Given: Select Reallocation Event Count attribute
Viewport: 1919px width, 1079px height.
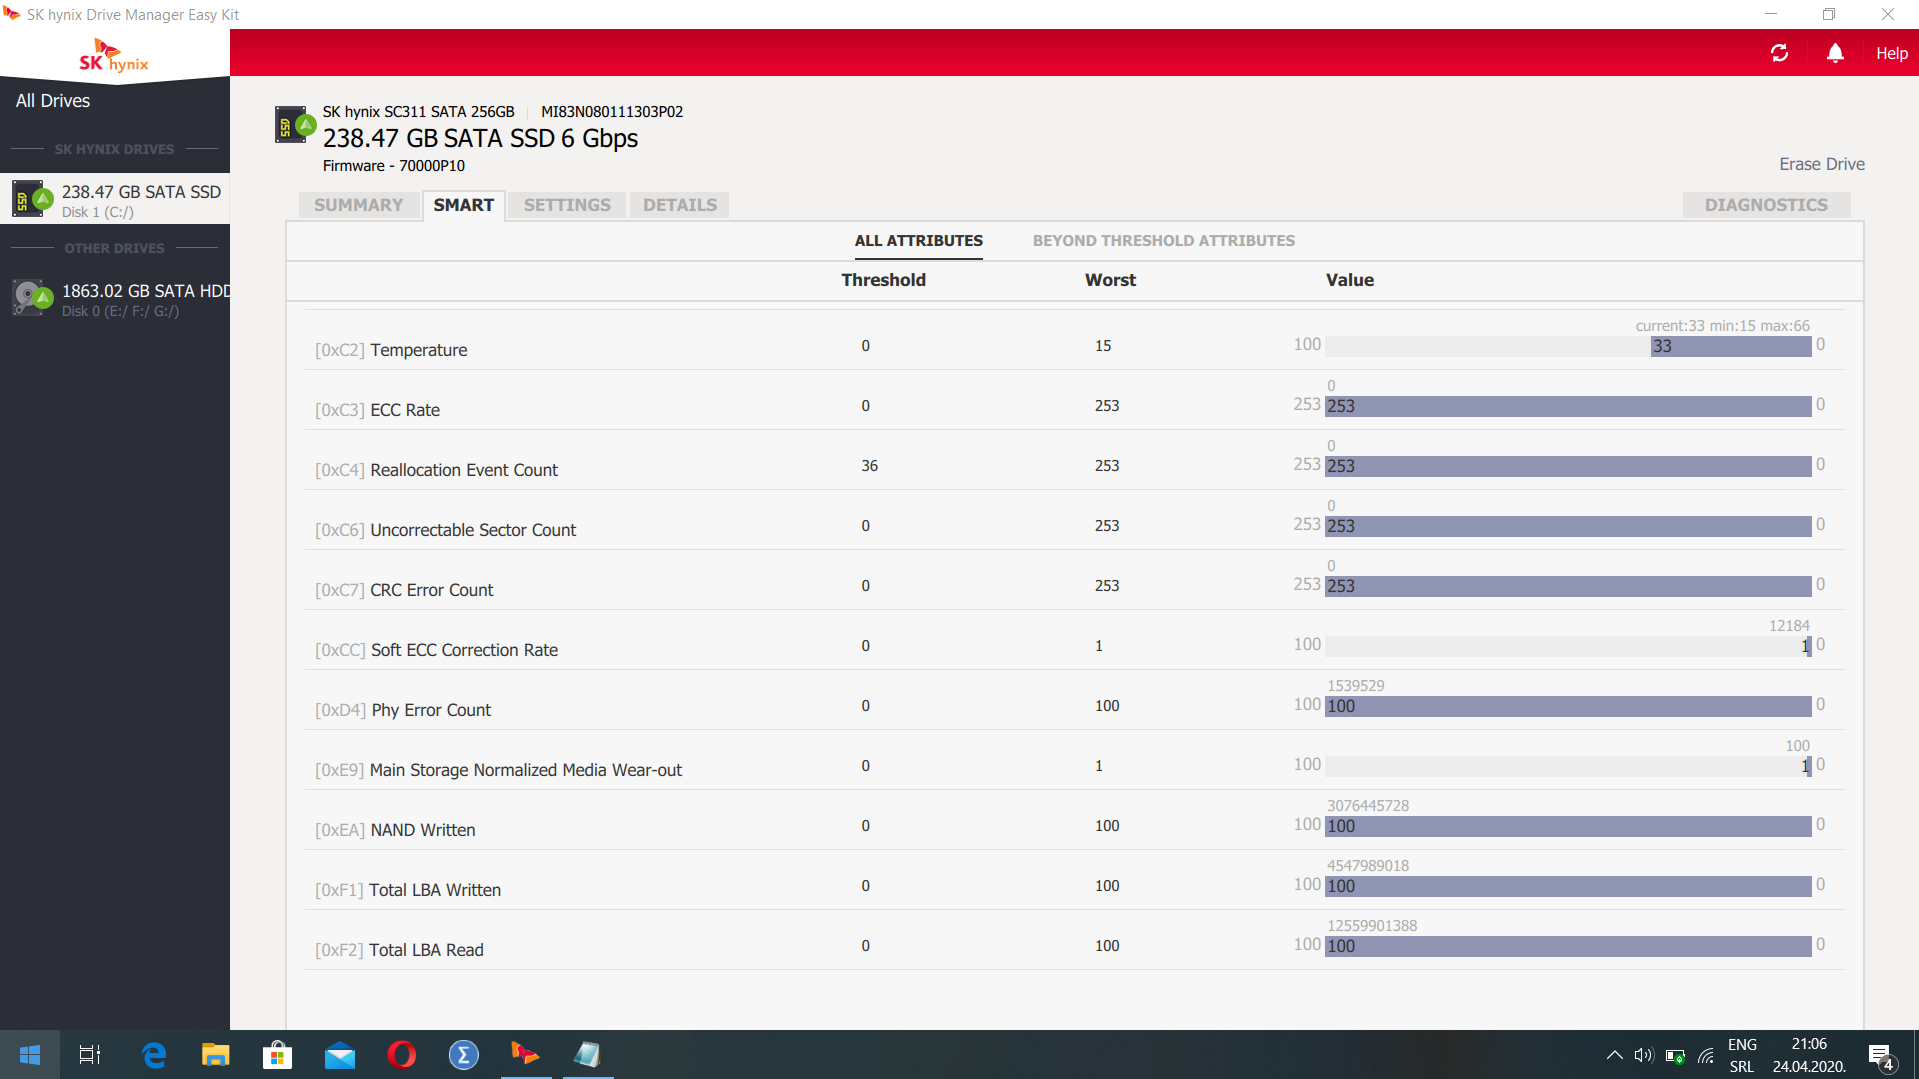Looking at the screenshot, I should (x=1075, y=461).
